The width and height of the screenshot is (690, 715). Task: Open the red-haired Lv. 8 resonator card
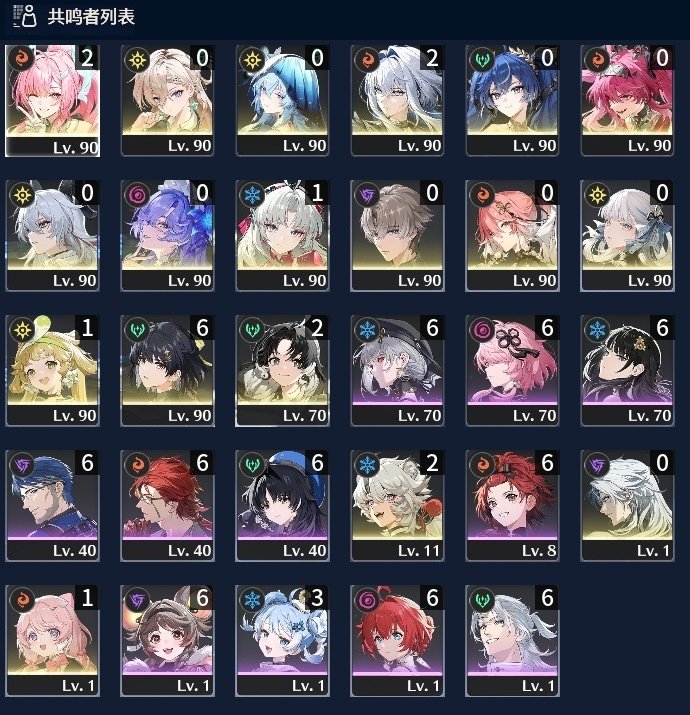[512, 506]
